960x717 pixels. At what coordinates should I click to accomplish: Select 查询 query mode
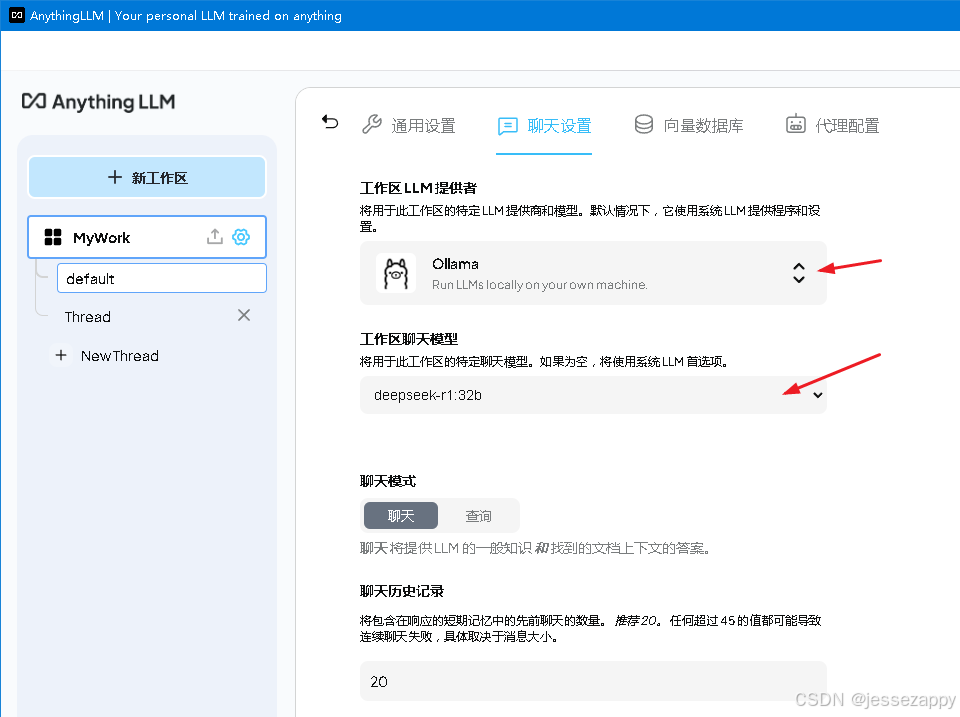pos(478,516)
